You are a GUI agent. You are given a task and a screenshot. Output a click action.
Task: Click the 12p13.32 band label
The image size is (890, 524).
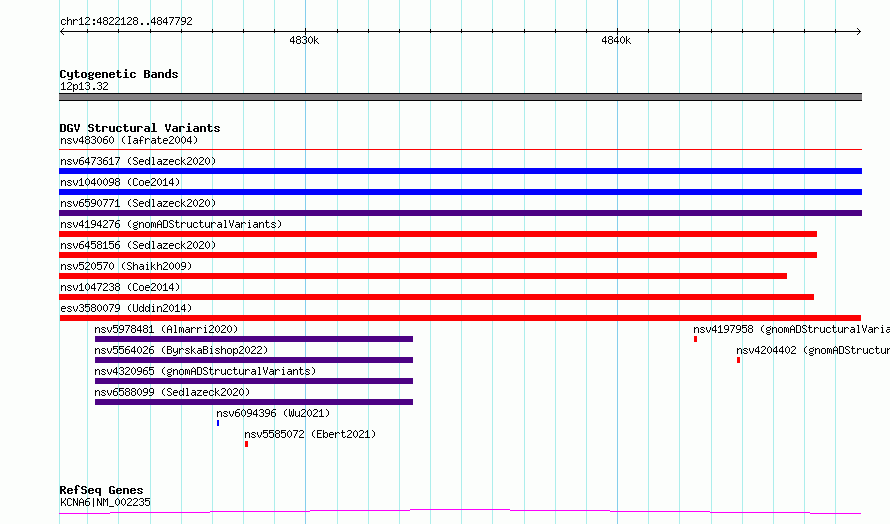click(84, 86)
